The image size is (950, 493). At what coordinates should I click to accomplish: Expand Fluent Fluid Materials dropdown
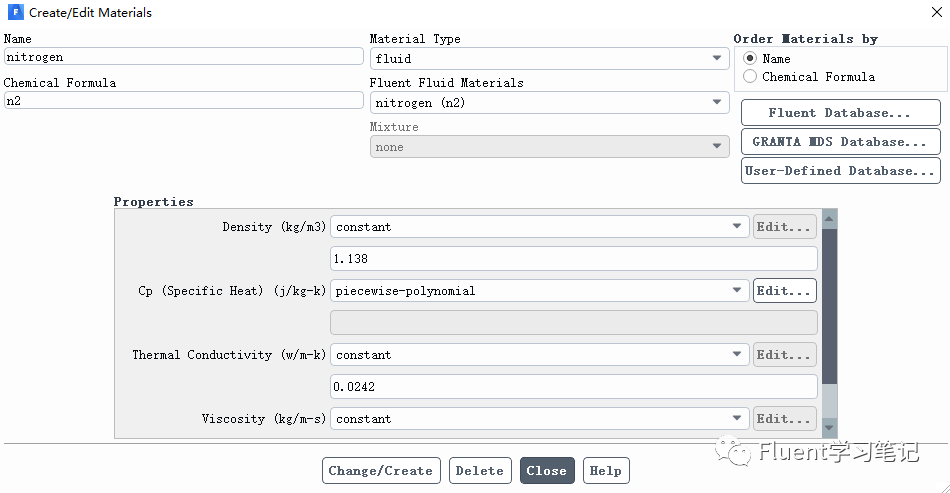[548, 103]
